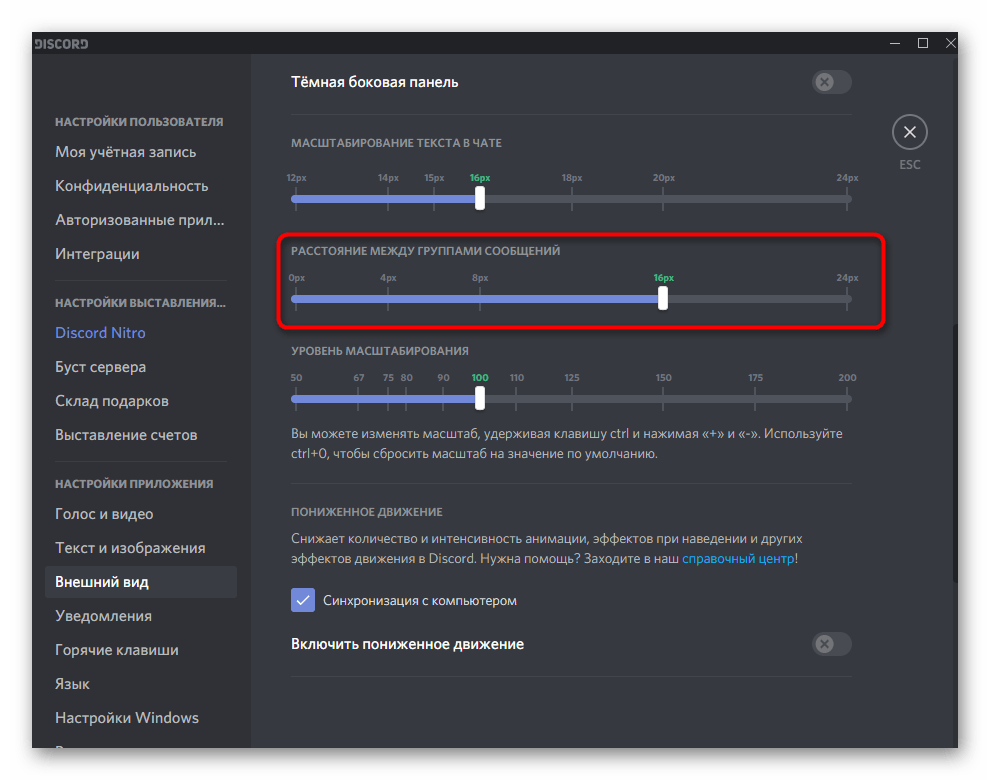990x780 pixels.
Task: Open Моя учётная запись settings
Action: (x=126, y=152)
